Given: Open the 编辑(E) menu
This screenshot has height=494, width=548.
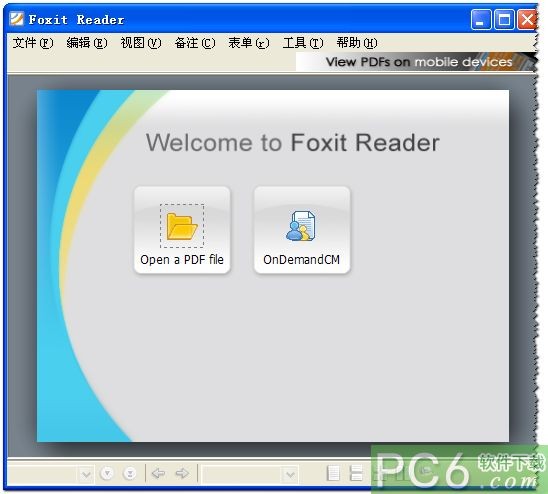Looking at the screenshot, I should 87,43.
